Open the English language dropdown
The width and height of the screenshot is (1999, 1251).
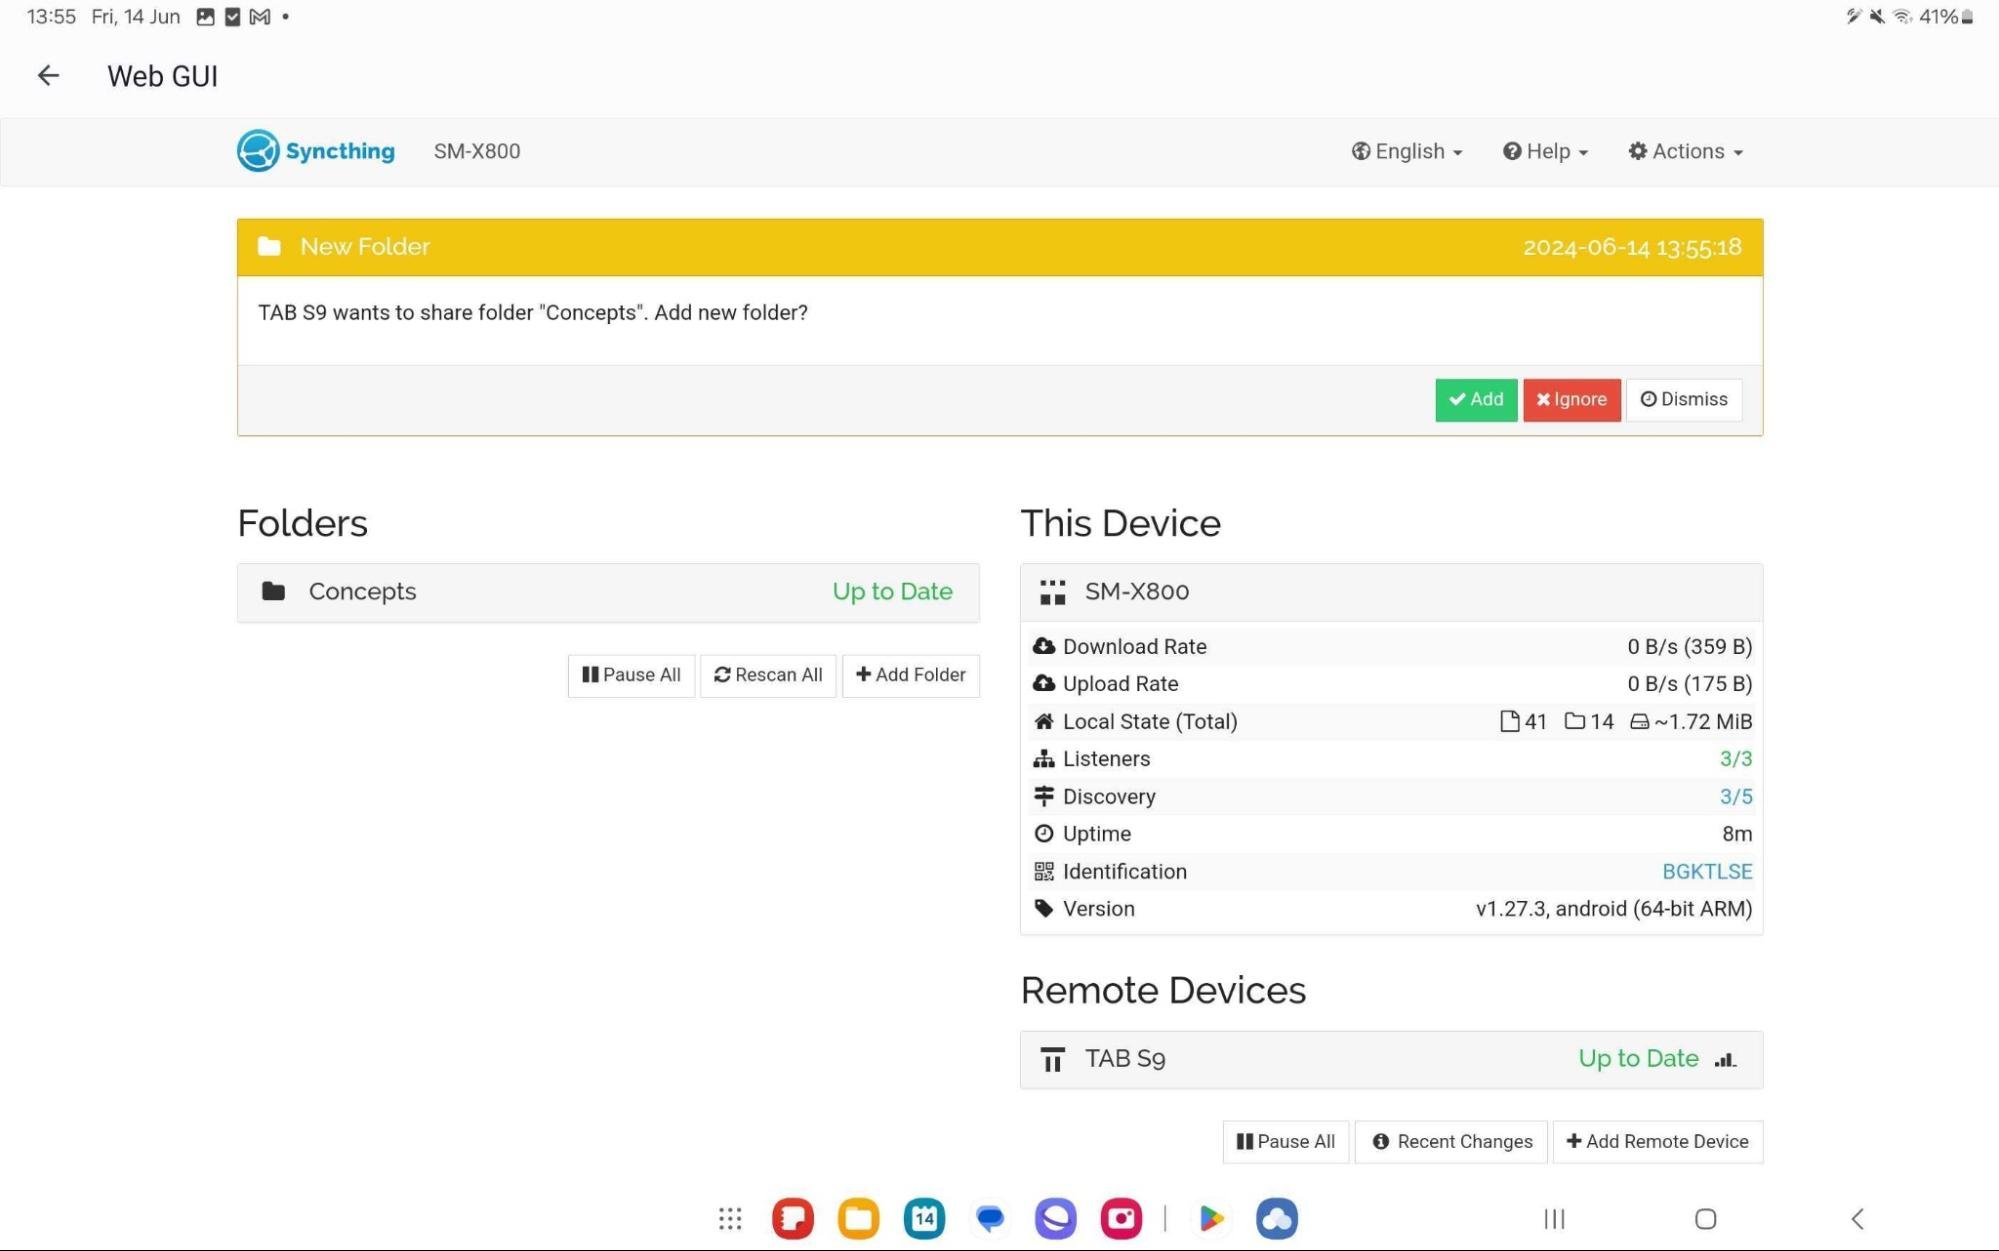point(1407,151)
